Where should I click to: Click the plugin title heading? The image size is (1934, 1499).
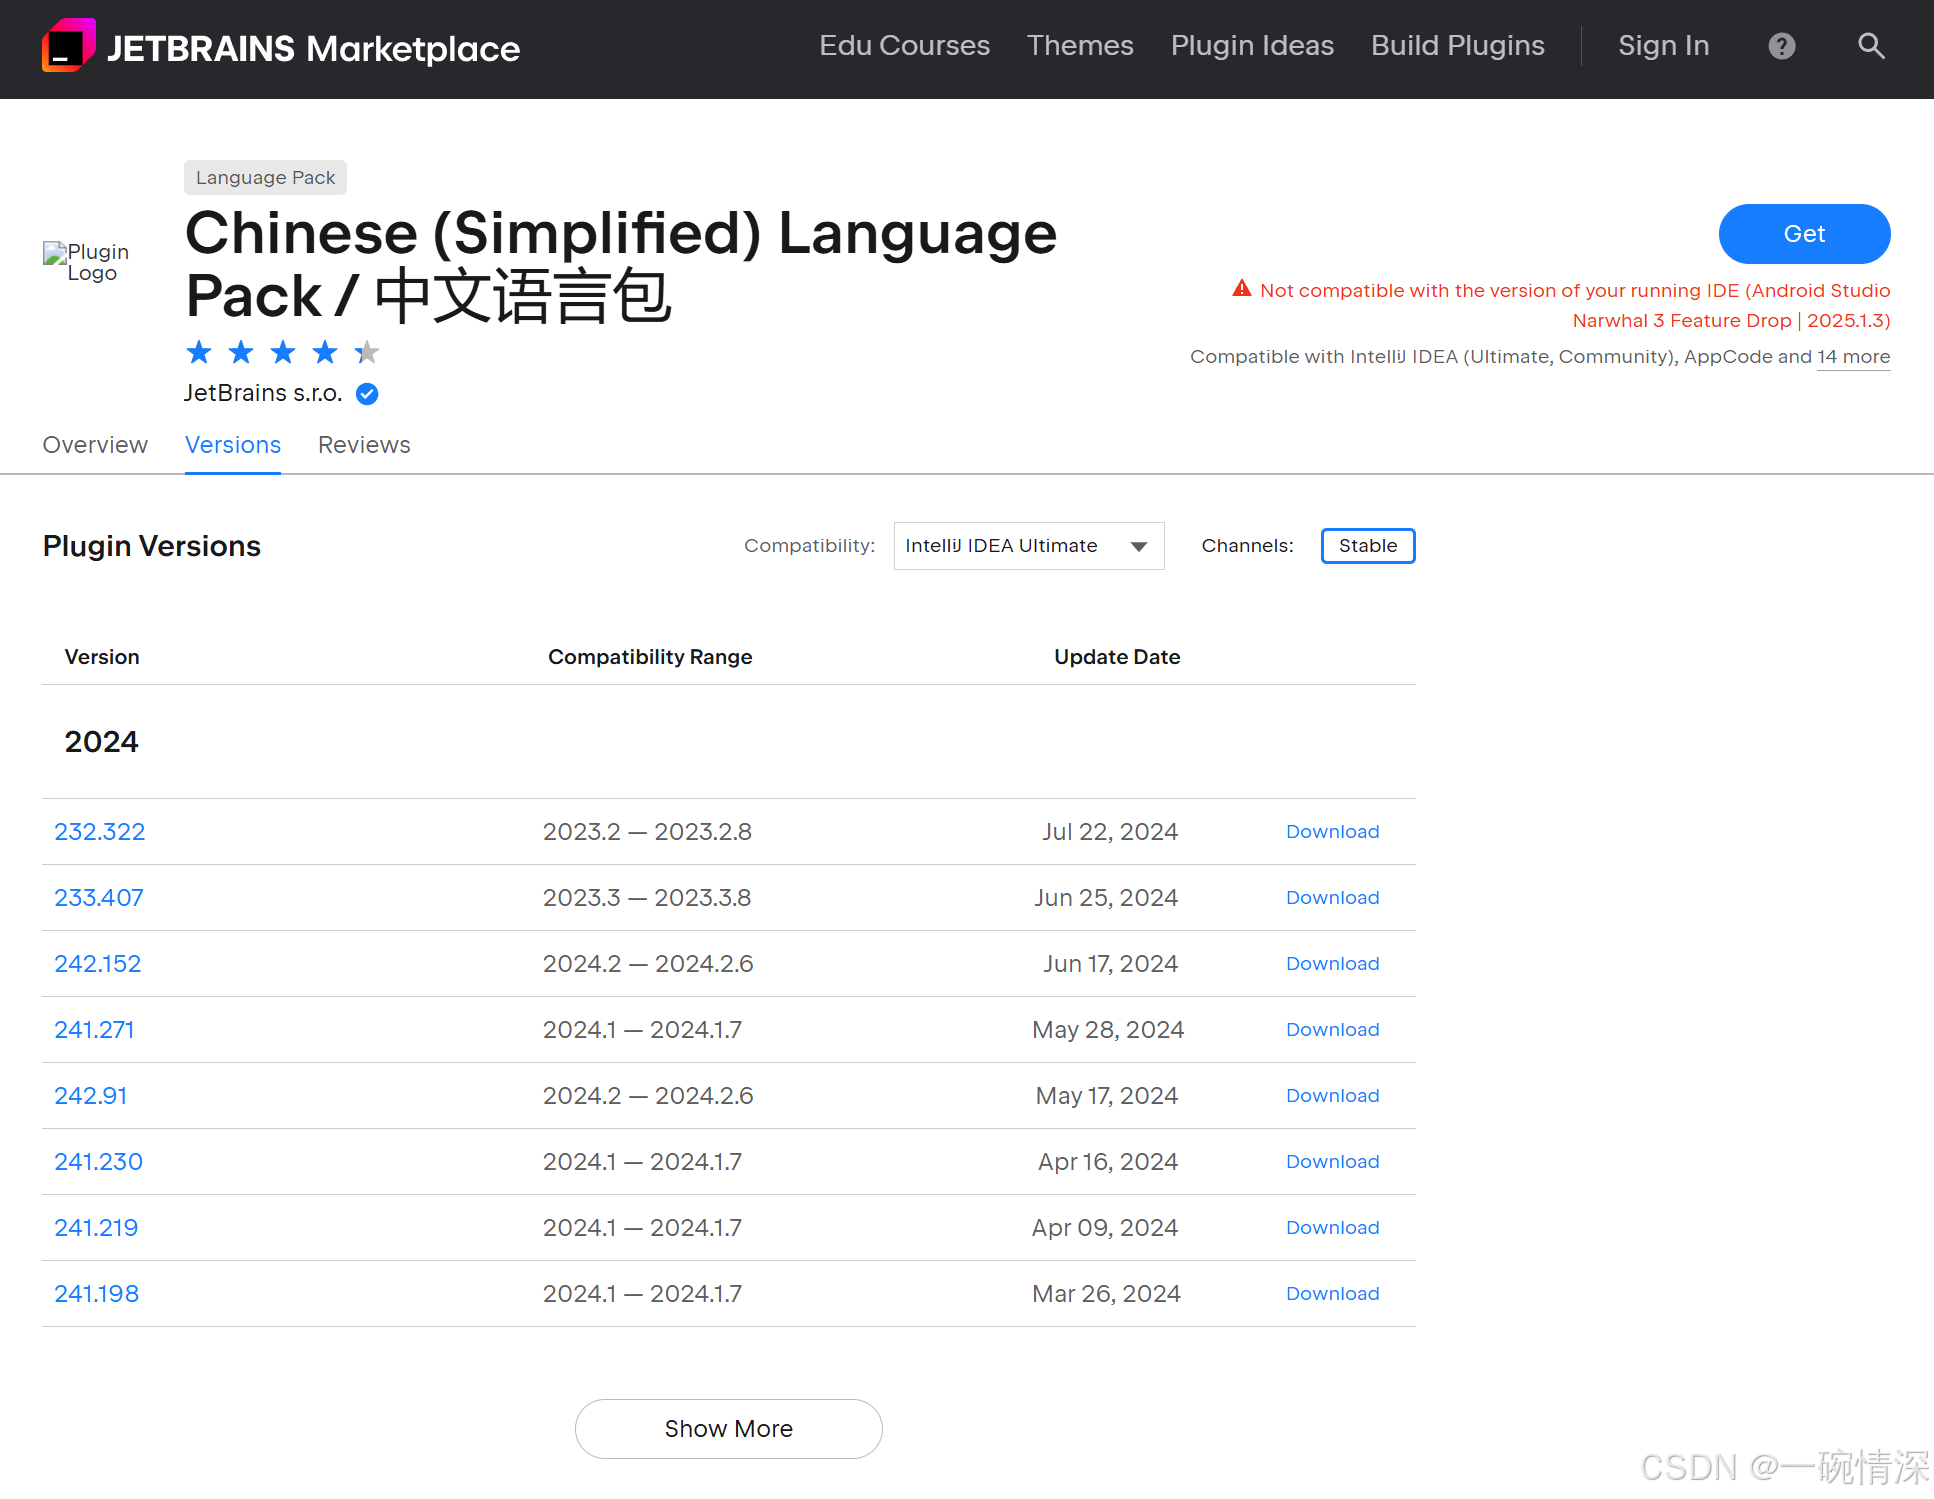621,265
